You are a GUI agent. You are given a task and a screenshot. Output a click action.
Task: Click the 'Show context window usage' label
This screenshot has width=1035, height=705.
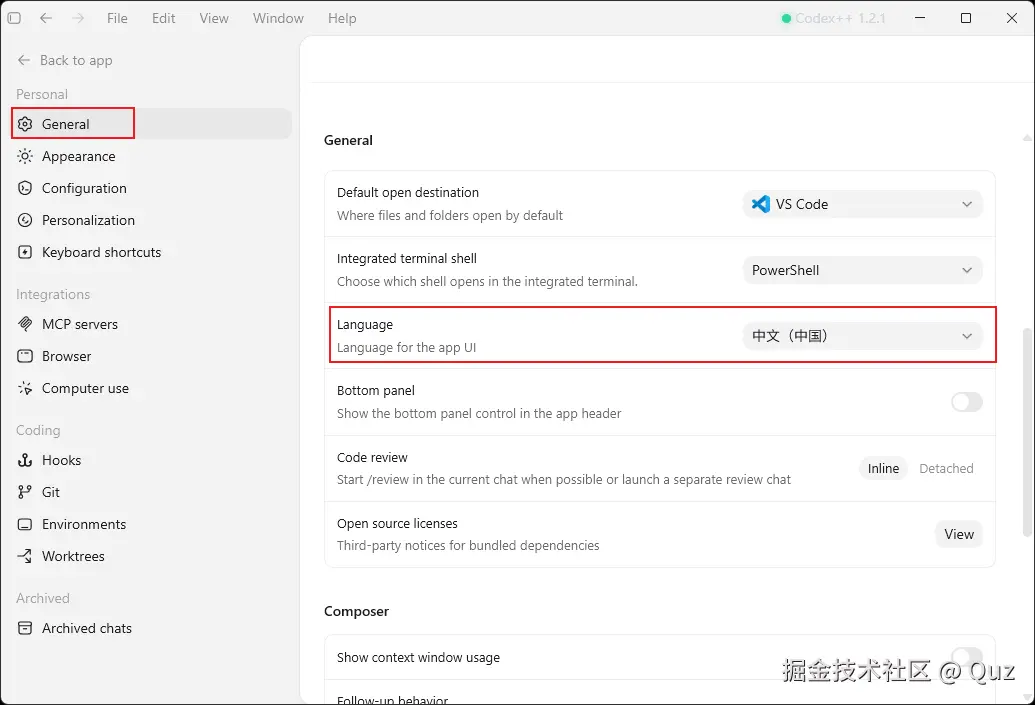point(418,657)
